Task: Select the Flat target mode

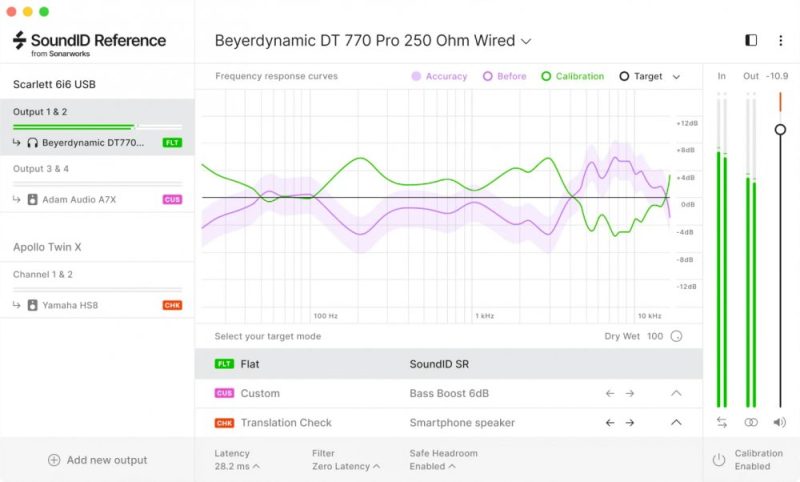Action: [250, 365]
